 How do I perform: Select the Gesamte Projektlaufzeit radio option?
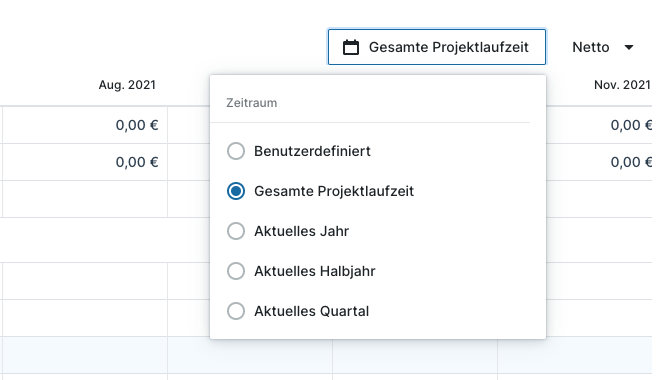pyautogui.click(x=236, y=191)
